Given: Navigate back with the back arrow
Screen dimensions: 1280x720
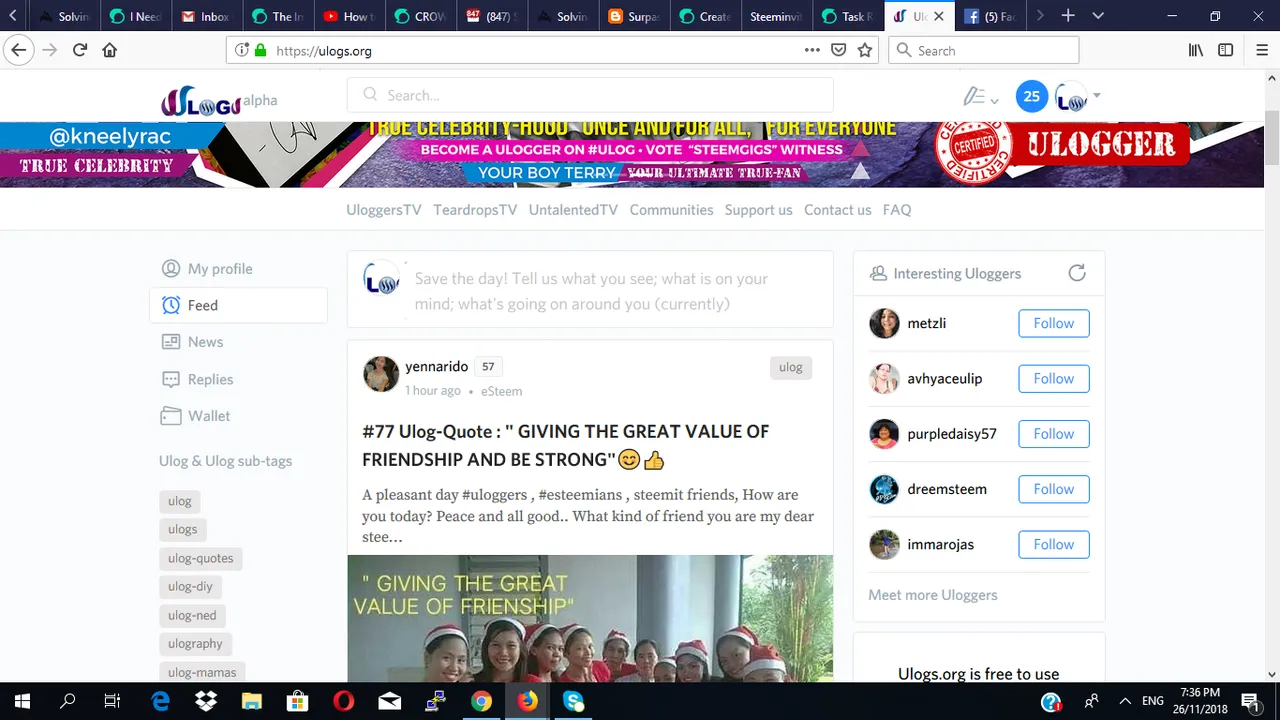Looking at the screenshot, I should tap(18, 50).
